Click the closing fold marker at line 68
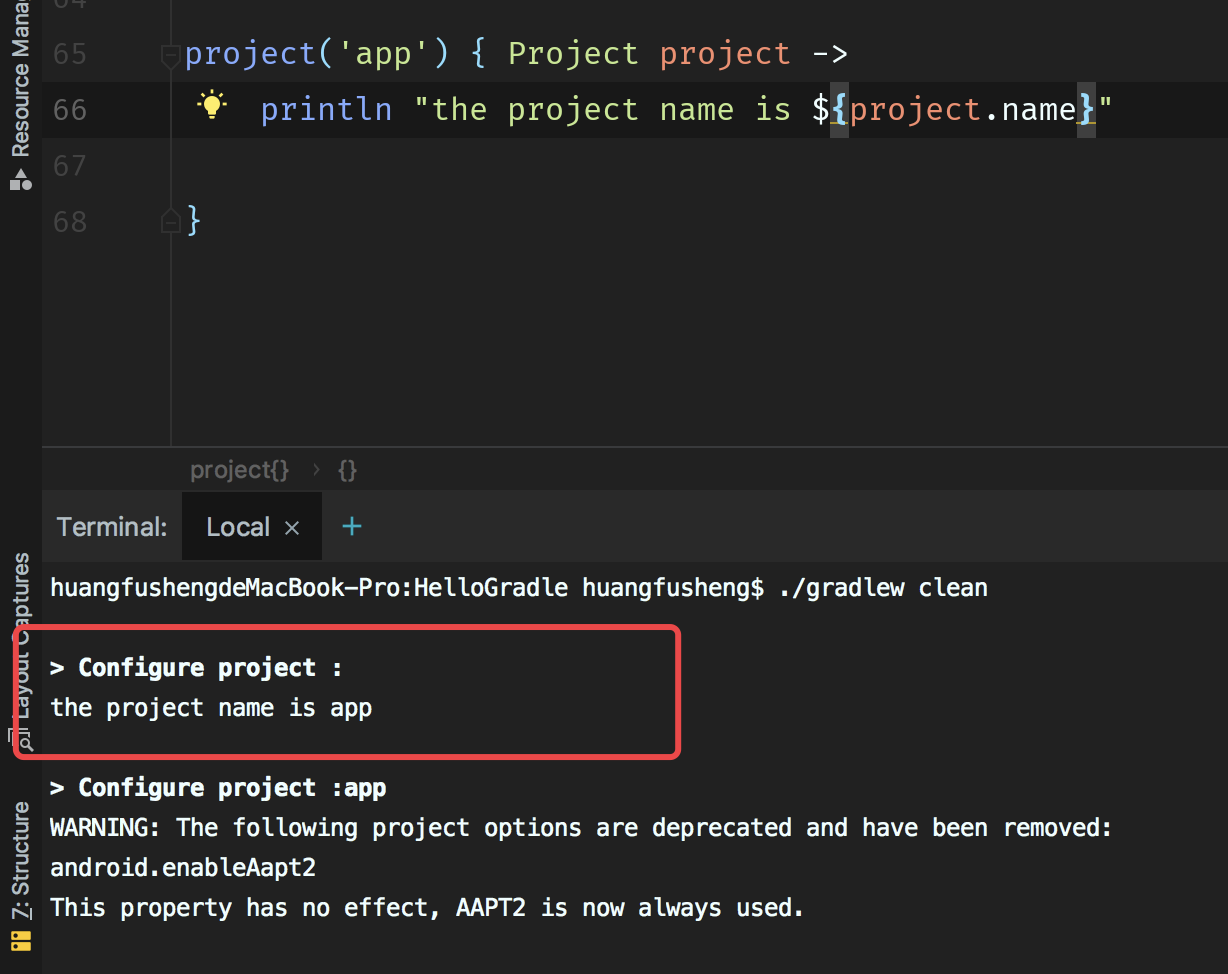The width and height of the screenshot is (1228, 974). click(170, 220)
